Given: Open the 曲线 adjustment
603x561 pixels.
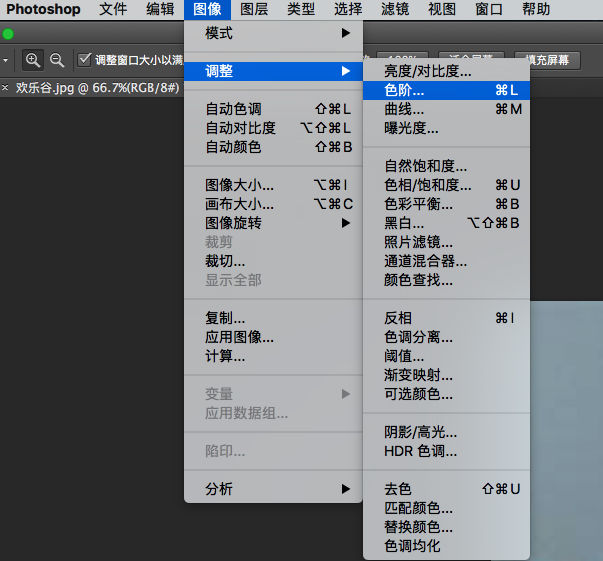Looking at the screenshot, I should tap(446, 109).
